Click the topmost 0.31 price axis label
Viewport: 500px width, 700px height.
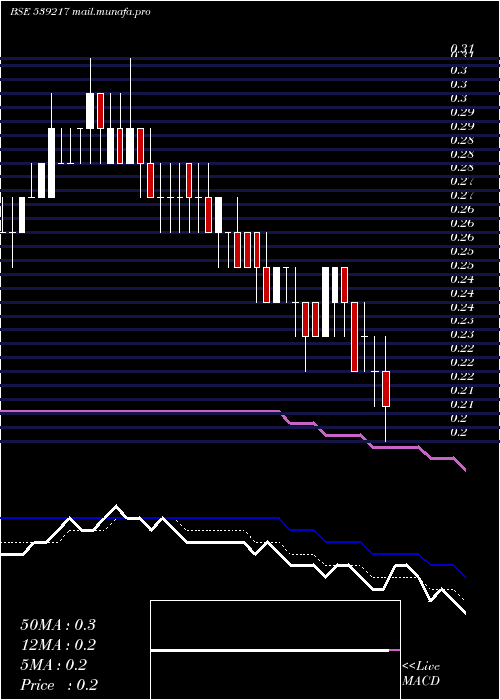462,50
